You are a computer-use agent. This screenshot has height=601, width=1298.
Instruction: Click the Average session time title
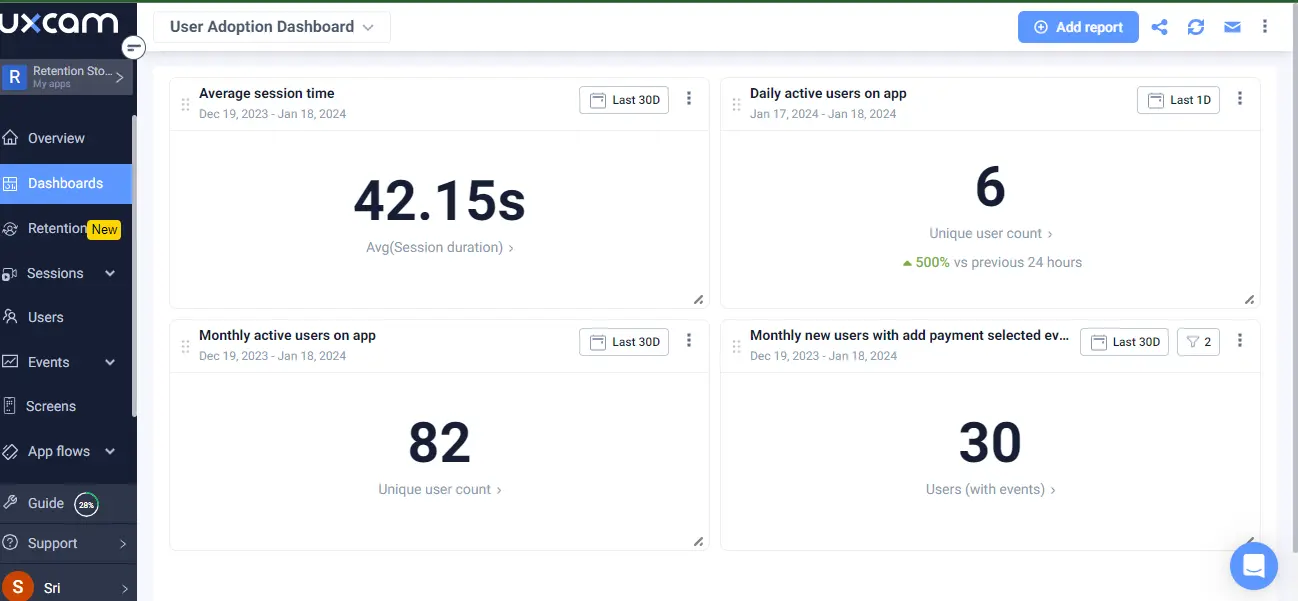(x=267, y=93)
